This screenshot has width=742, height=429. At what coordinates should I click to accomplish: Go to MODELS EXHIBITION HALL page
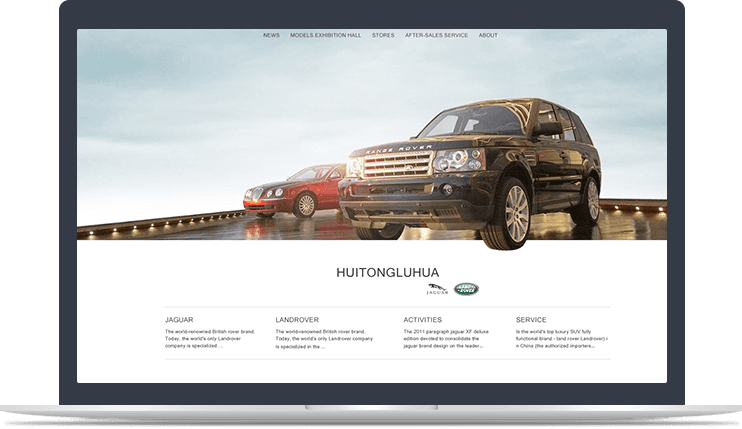[x=326, y=36]
